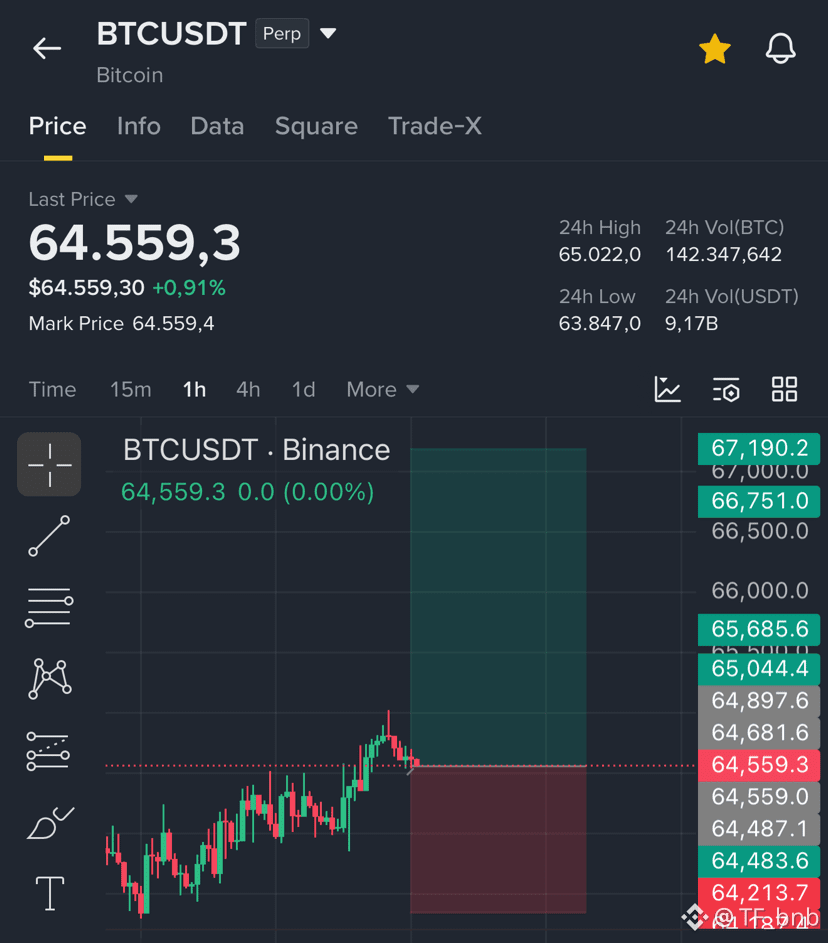Click the red stop-loss zone on chart
This screenshot has height=943, width=828.
(x=498, y=840)
